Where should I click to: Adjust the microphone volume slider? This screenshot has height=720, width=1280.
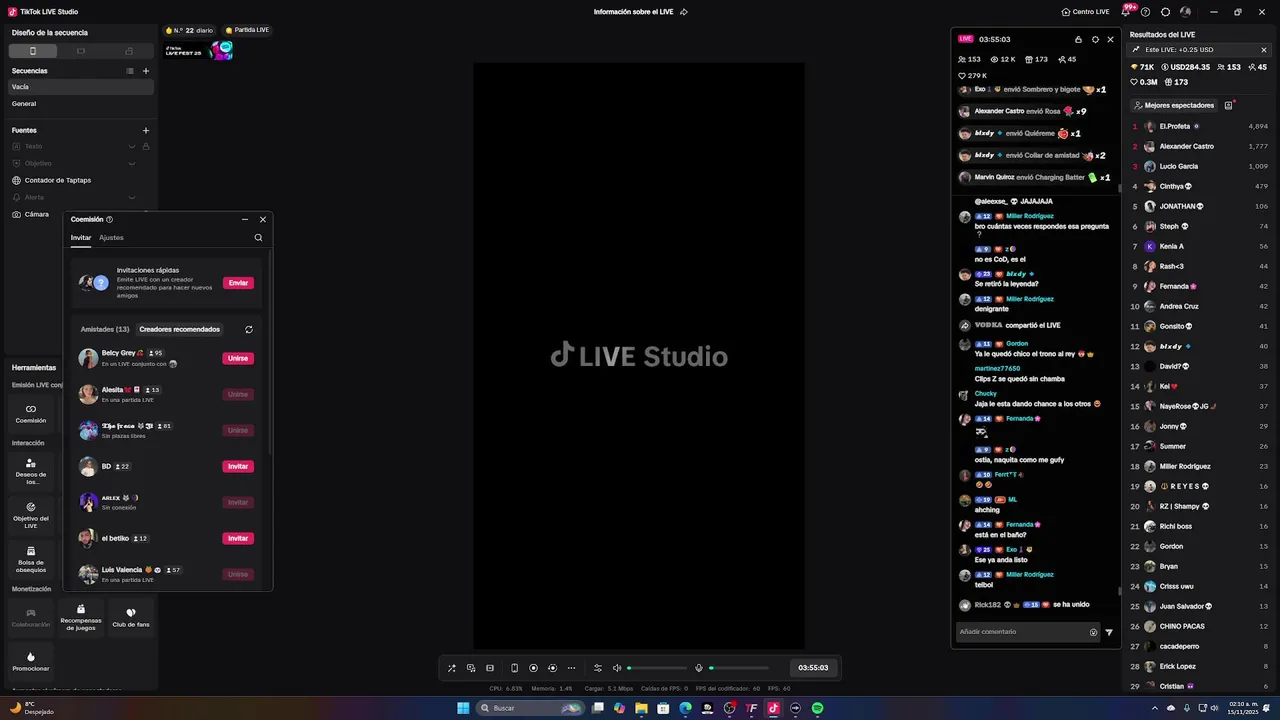click(739, 668)
